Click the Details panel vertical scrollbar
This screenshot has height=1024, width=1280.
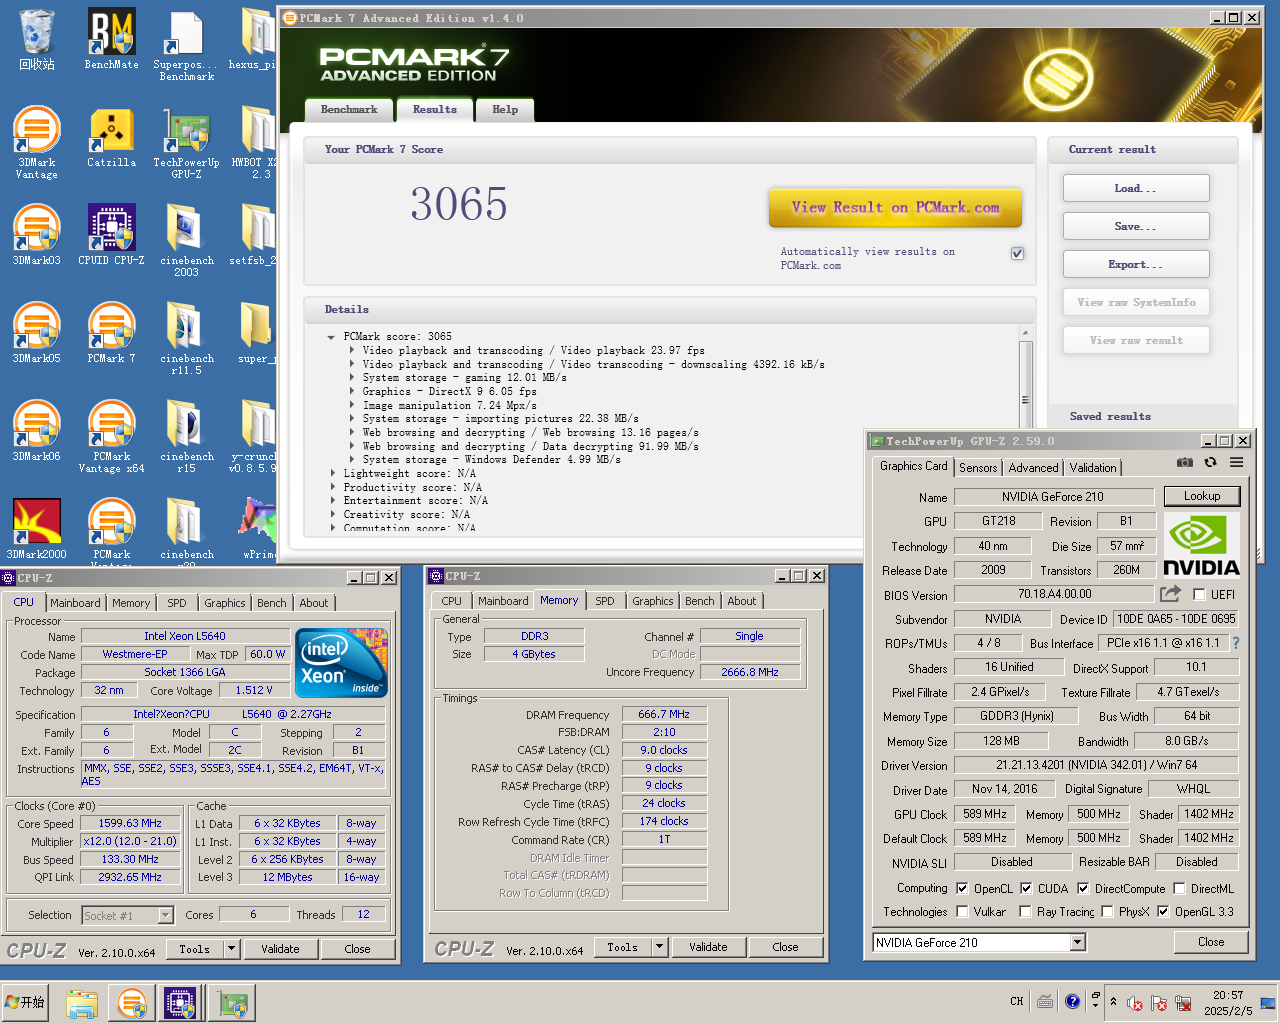coord(1025,430)
